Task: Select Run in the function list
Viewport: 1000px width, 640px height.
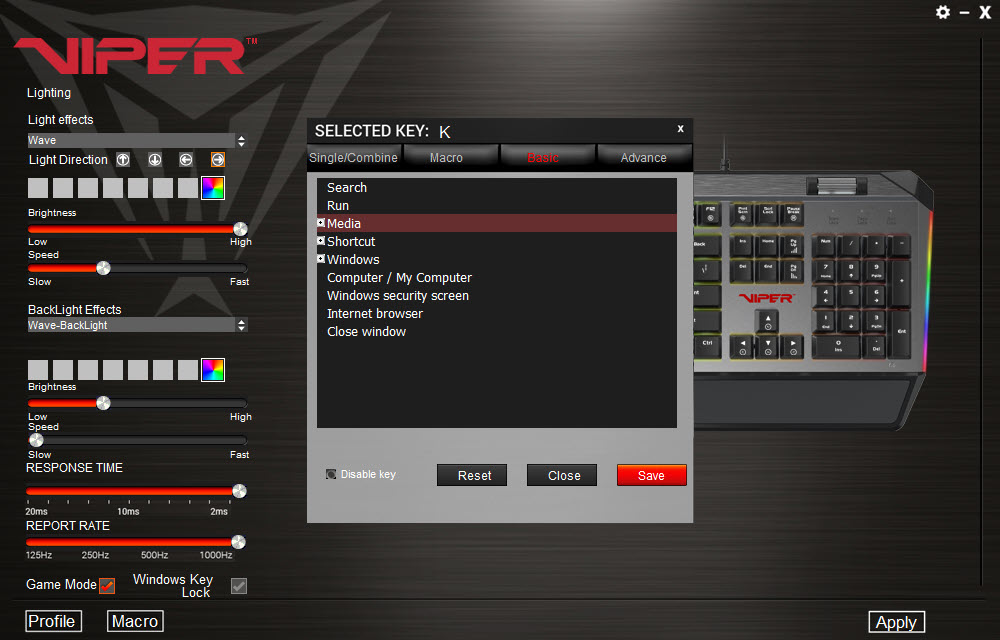Action: click(497, 205)
